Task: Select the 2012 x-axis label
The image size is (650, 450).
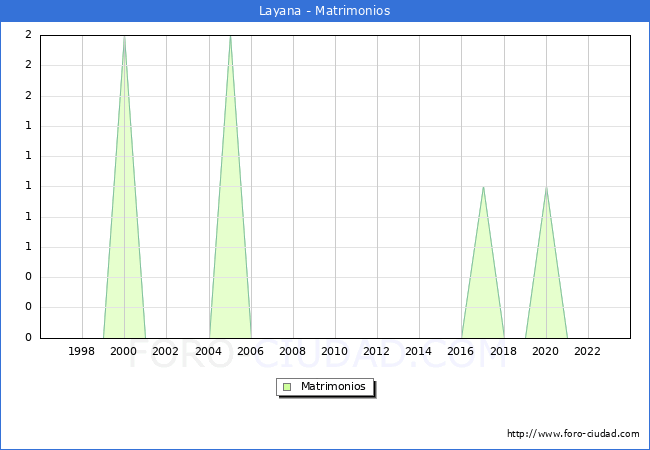Action: [376, 351]
